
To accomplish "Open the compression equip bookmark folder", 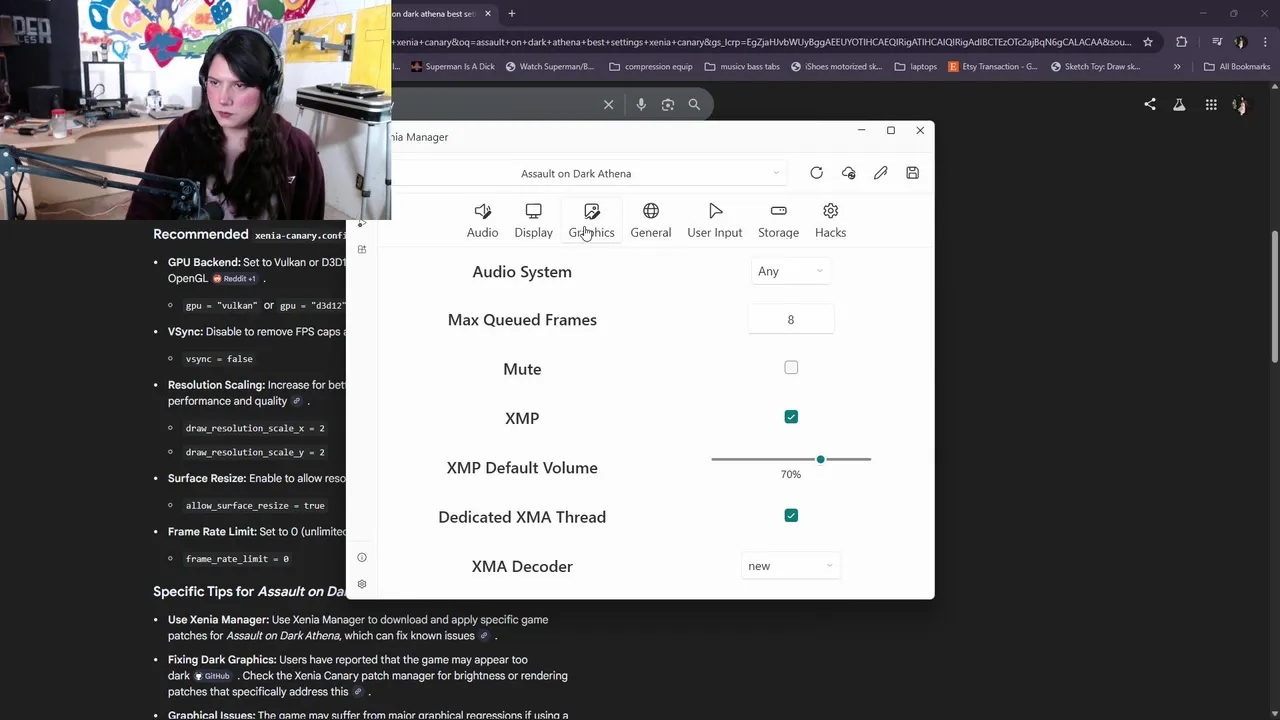I will pos(650,67).
